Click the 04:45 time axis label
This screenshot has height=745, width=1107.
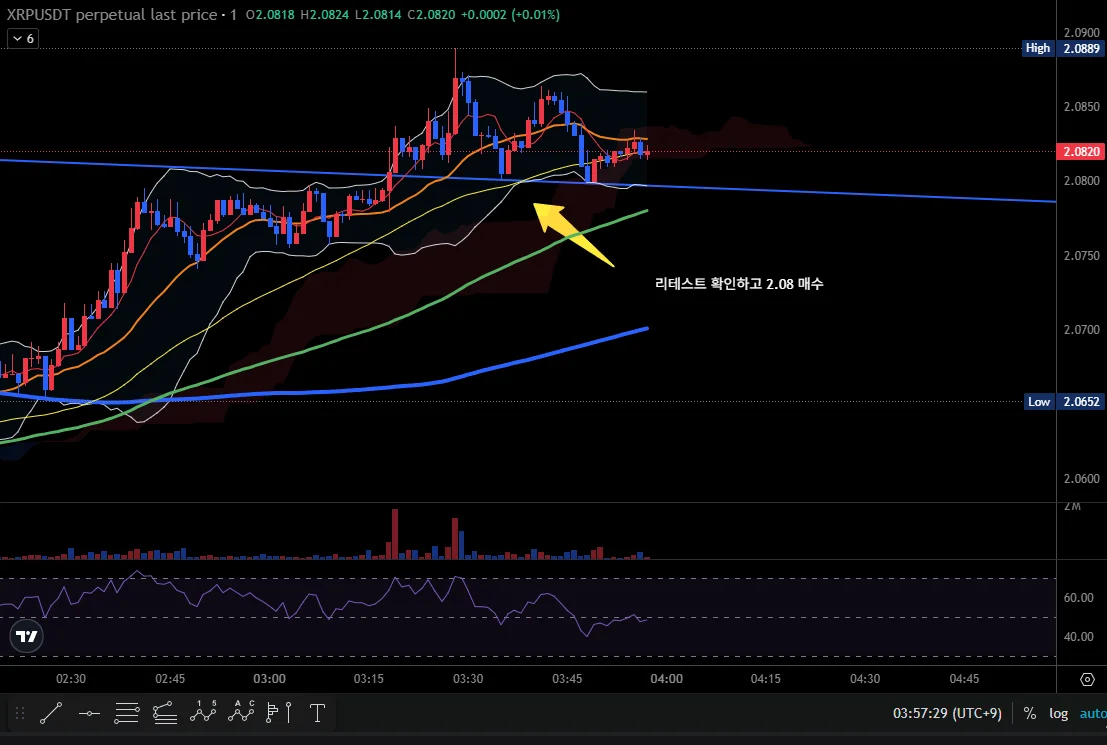[x=964, y=679]
